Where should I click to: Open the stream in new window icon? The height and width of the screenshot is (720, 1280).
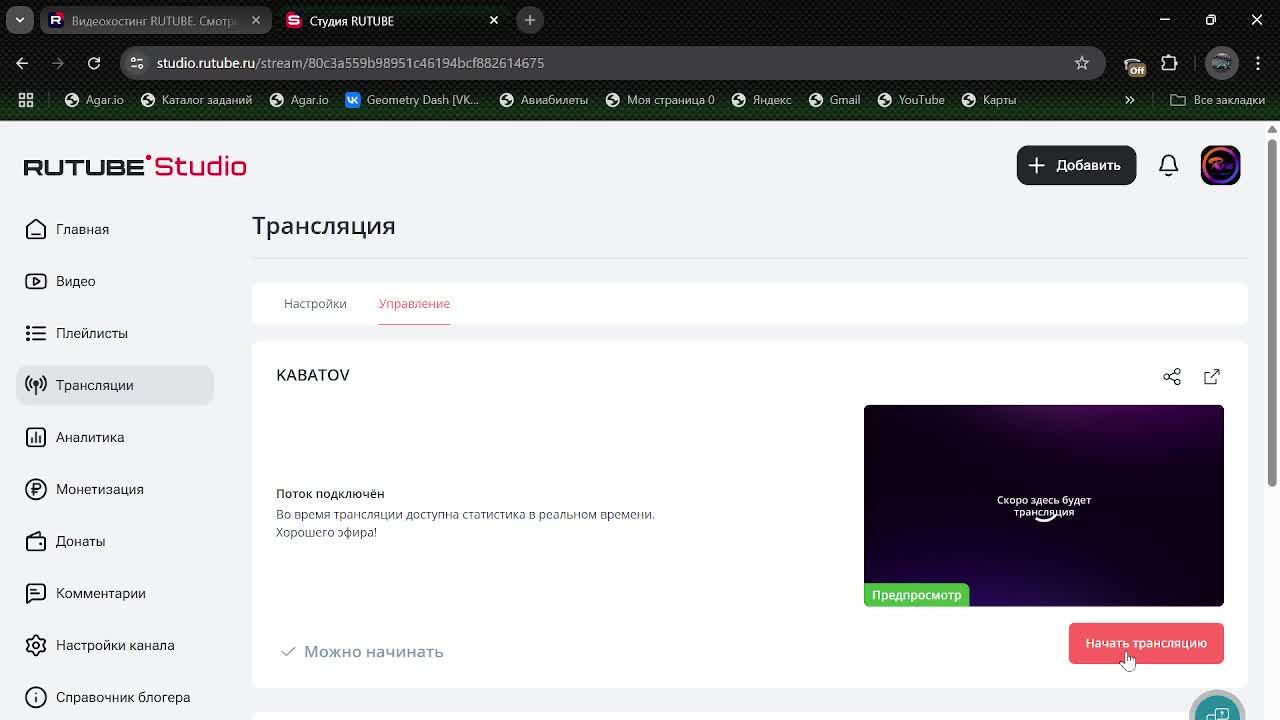click(x=1212, y=376)
